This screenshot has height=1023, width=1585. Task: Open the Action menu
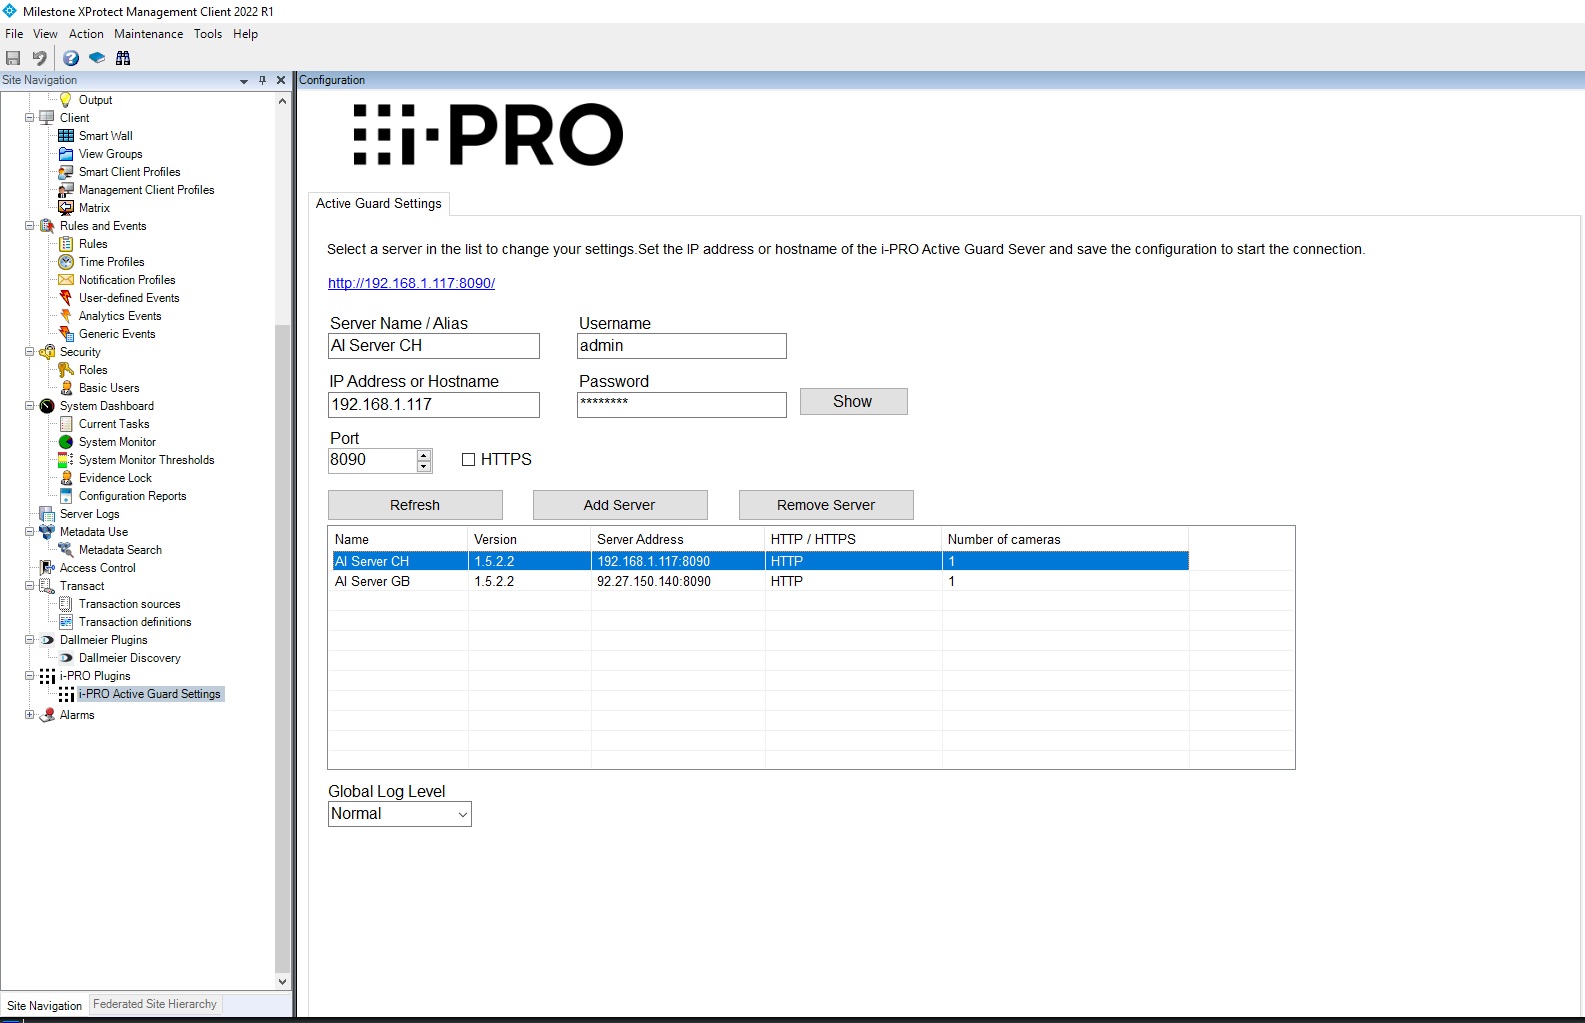coord(86,34)
